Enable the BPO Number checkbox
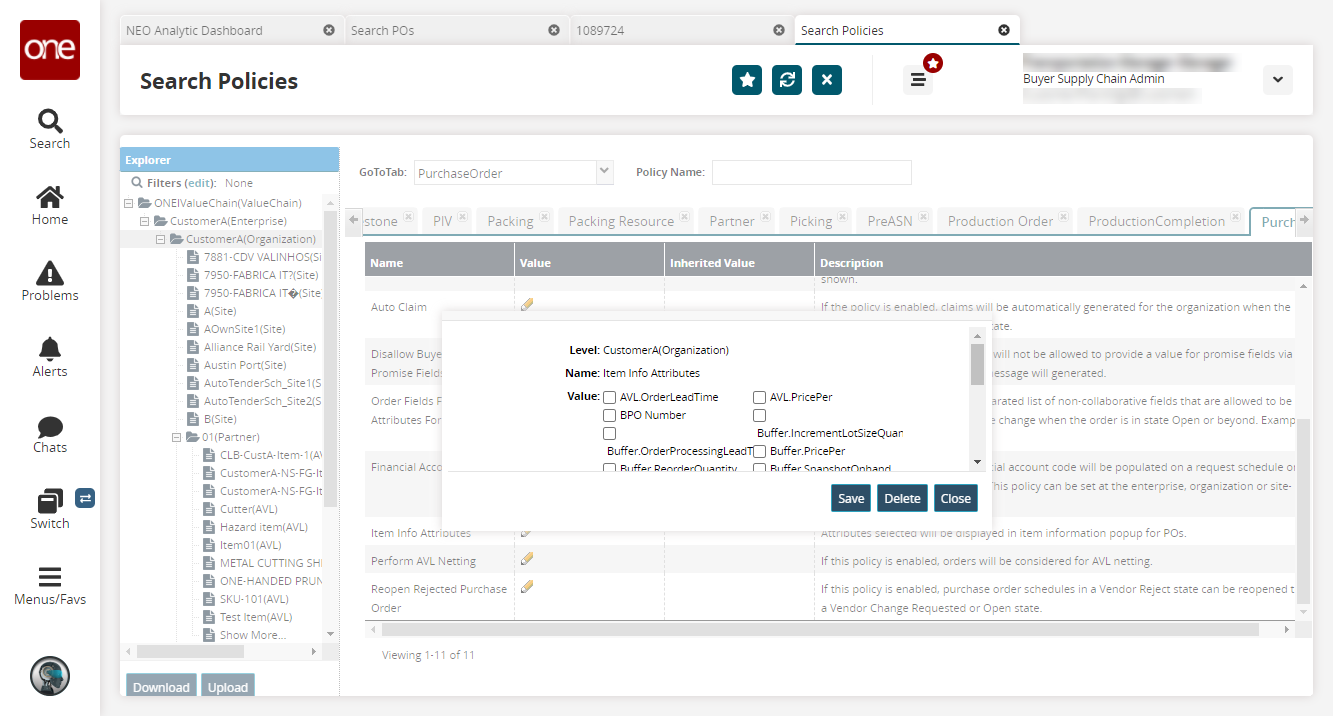 [610, 415]
